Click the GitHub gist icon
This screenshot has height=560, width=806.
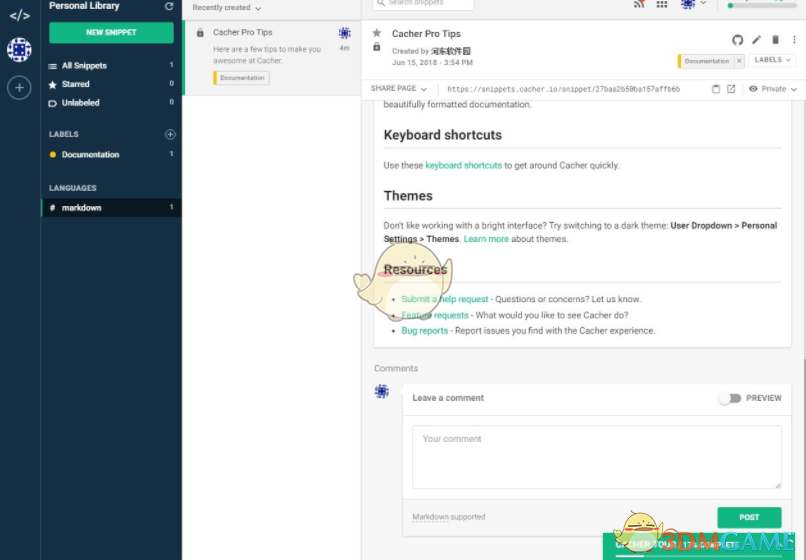coord(738,40)
